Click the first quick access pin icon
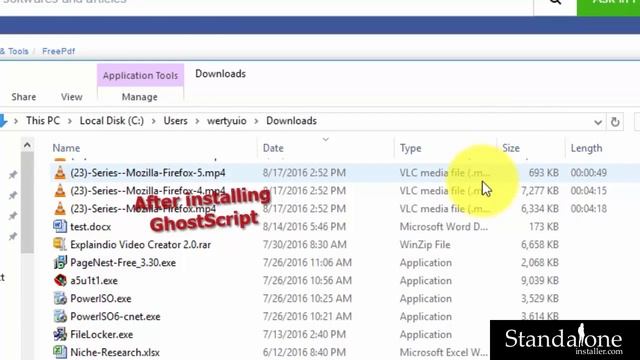This screenshot has height=360, width=640. click(13, 175)
